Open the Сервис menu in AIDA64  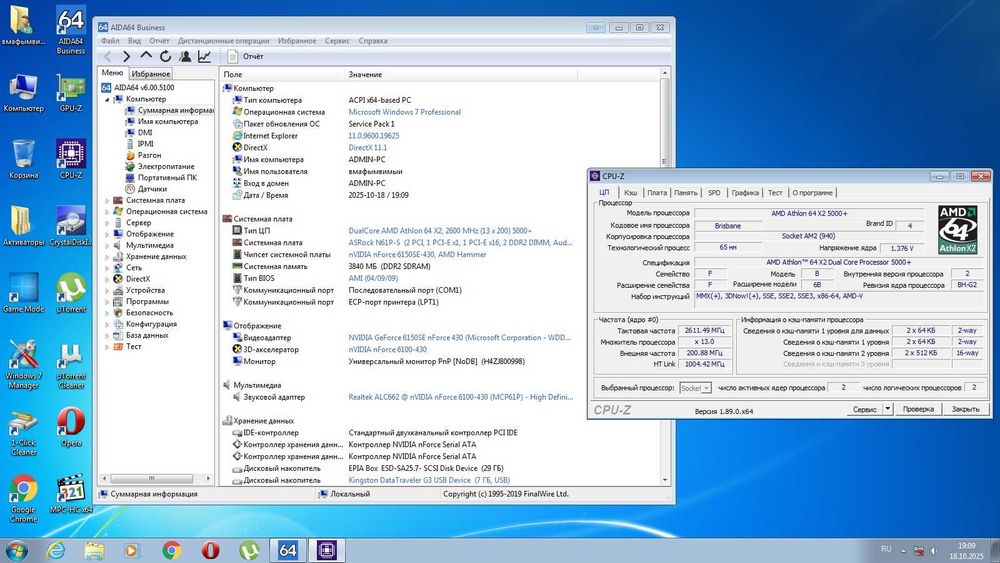point(337,41)
